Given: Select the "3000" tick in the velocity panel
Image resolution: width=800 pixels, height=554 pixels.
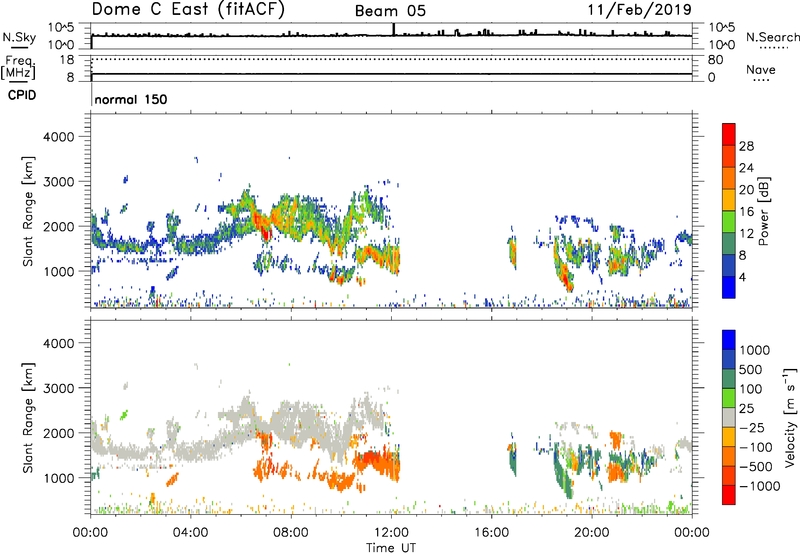Looking at the screenshot, I should [59, 388].
